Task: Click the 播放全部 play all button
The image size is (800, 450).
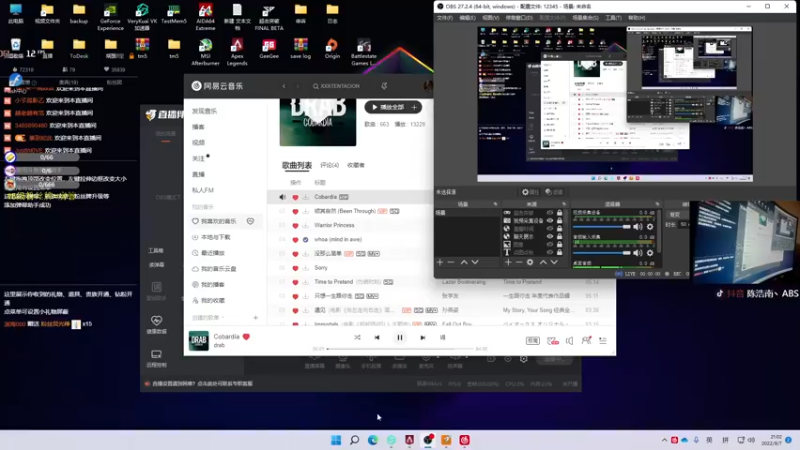Action: [388, 107]
